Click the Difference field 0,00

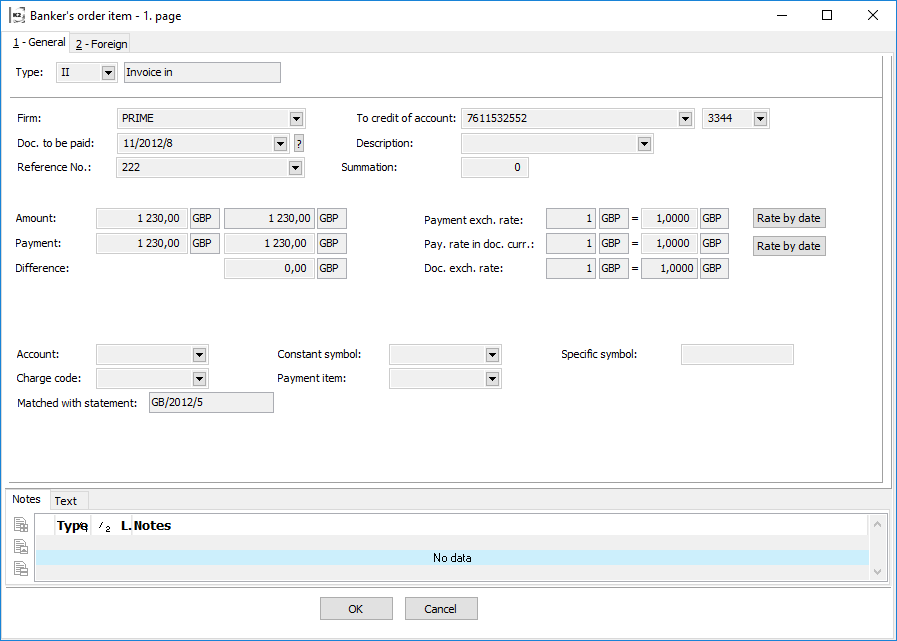269,268
